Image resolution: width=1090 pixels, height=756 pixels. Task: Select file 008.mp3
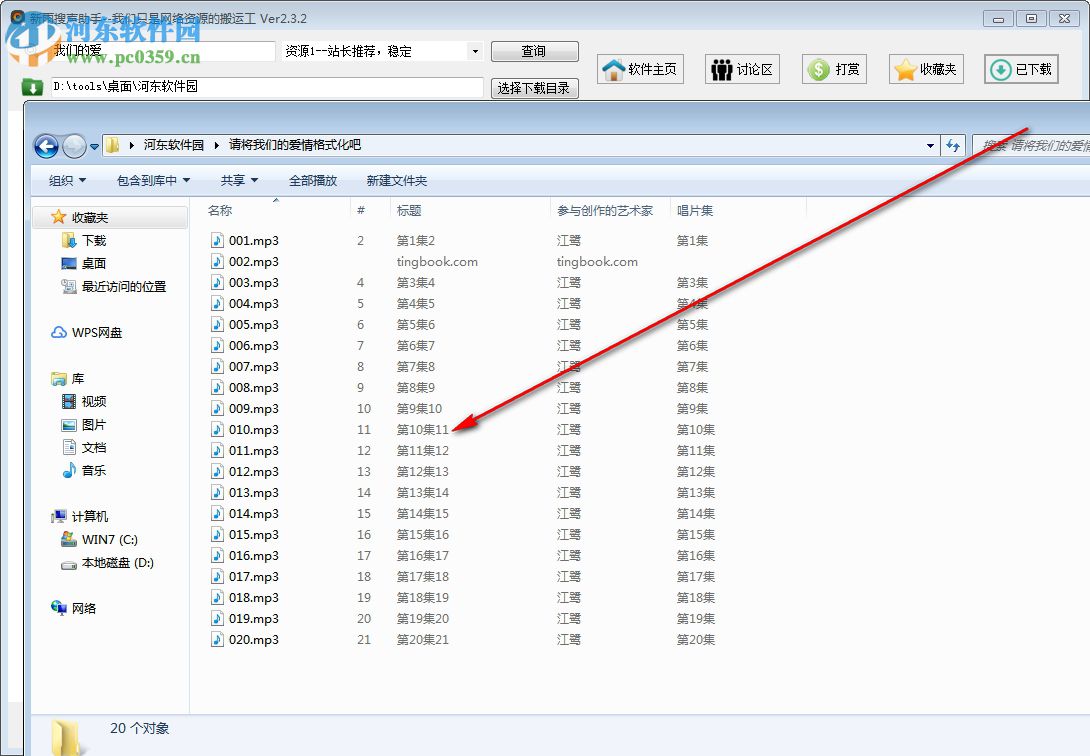point(254,387)
